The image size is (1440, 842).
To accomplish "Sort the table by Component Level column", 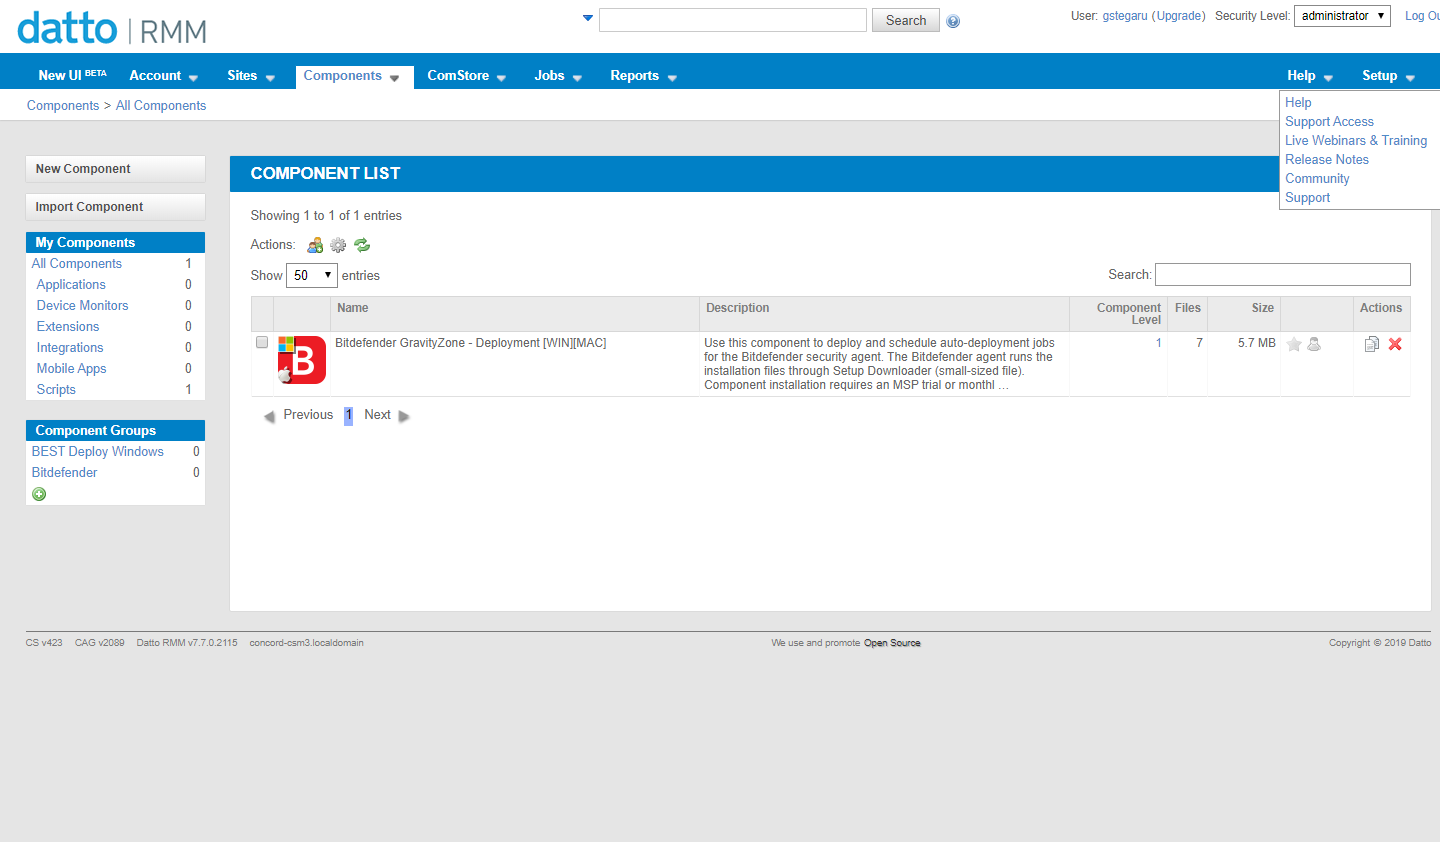I will (x=1118, y=314).
